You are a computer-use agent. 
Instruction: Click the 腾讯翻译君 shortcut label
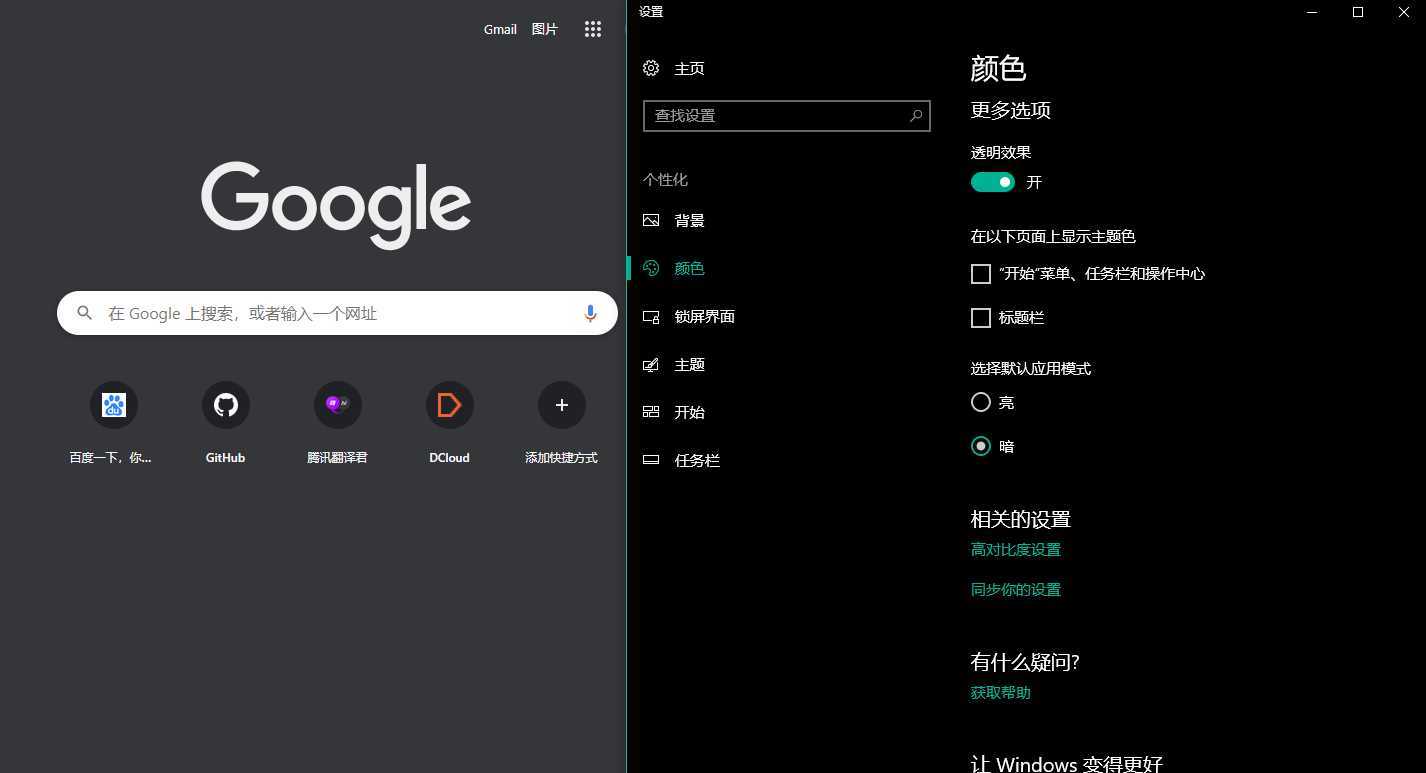point(337,458)
